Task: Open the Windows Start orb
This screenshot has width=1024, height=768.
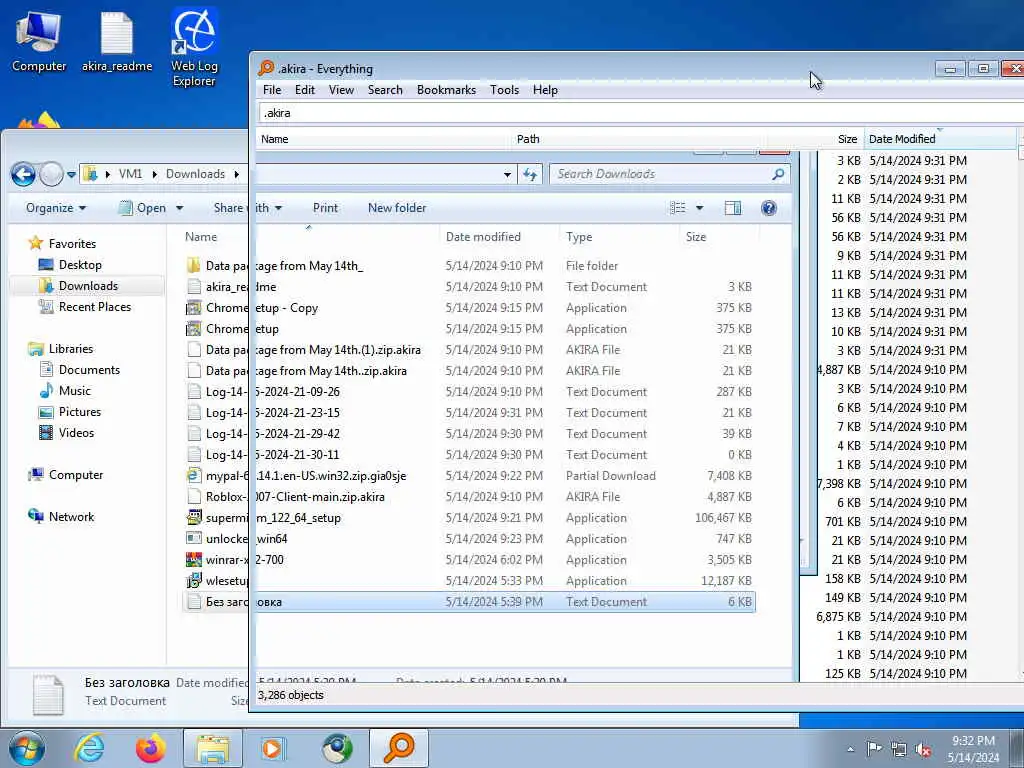Action: click(27, 748)
